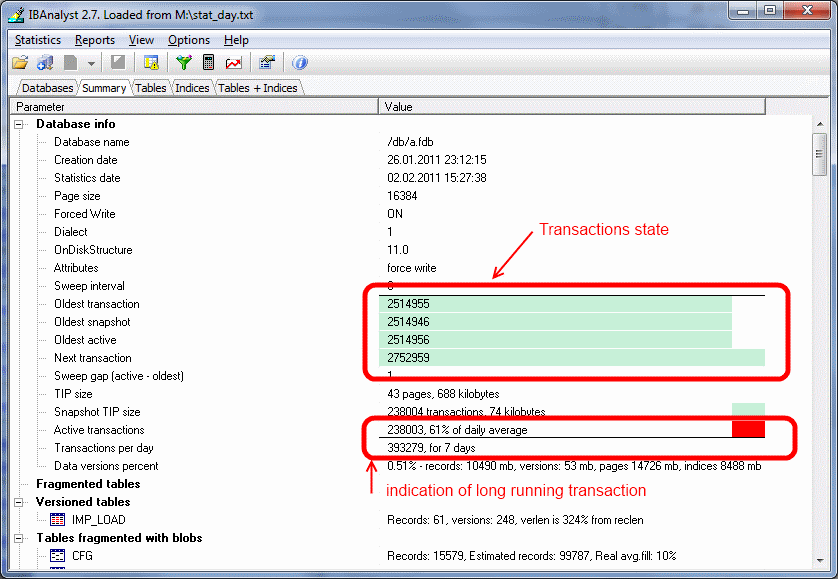Click the green funnel filter icon
This screenshot has width=838, height=579.
tap(183, 63)
